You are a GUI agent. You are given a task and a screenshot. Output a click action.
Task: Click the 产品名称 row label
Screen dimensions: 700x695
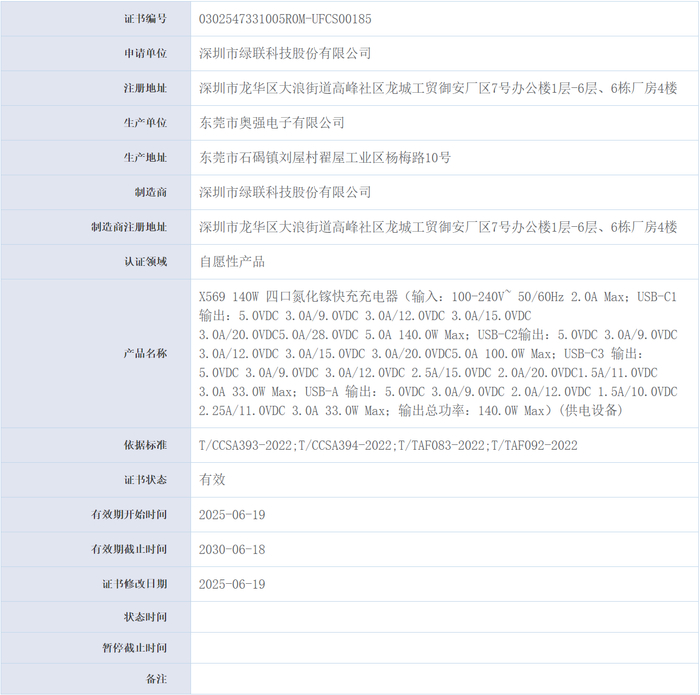click(x=145, y=354)
